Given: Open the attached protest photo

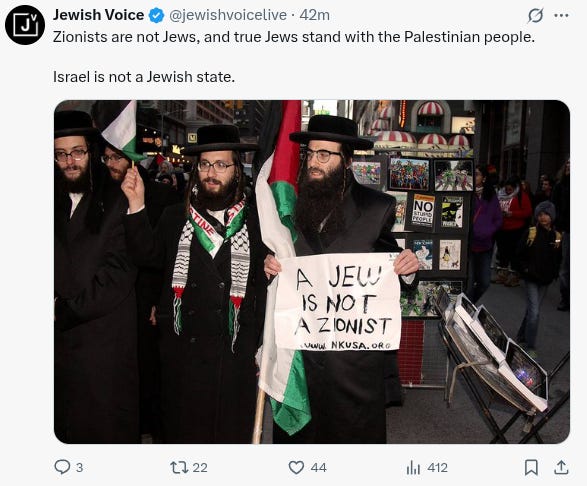Looking at the screenshot, I should pos(312,272).
